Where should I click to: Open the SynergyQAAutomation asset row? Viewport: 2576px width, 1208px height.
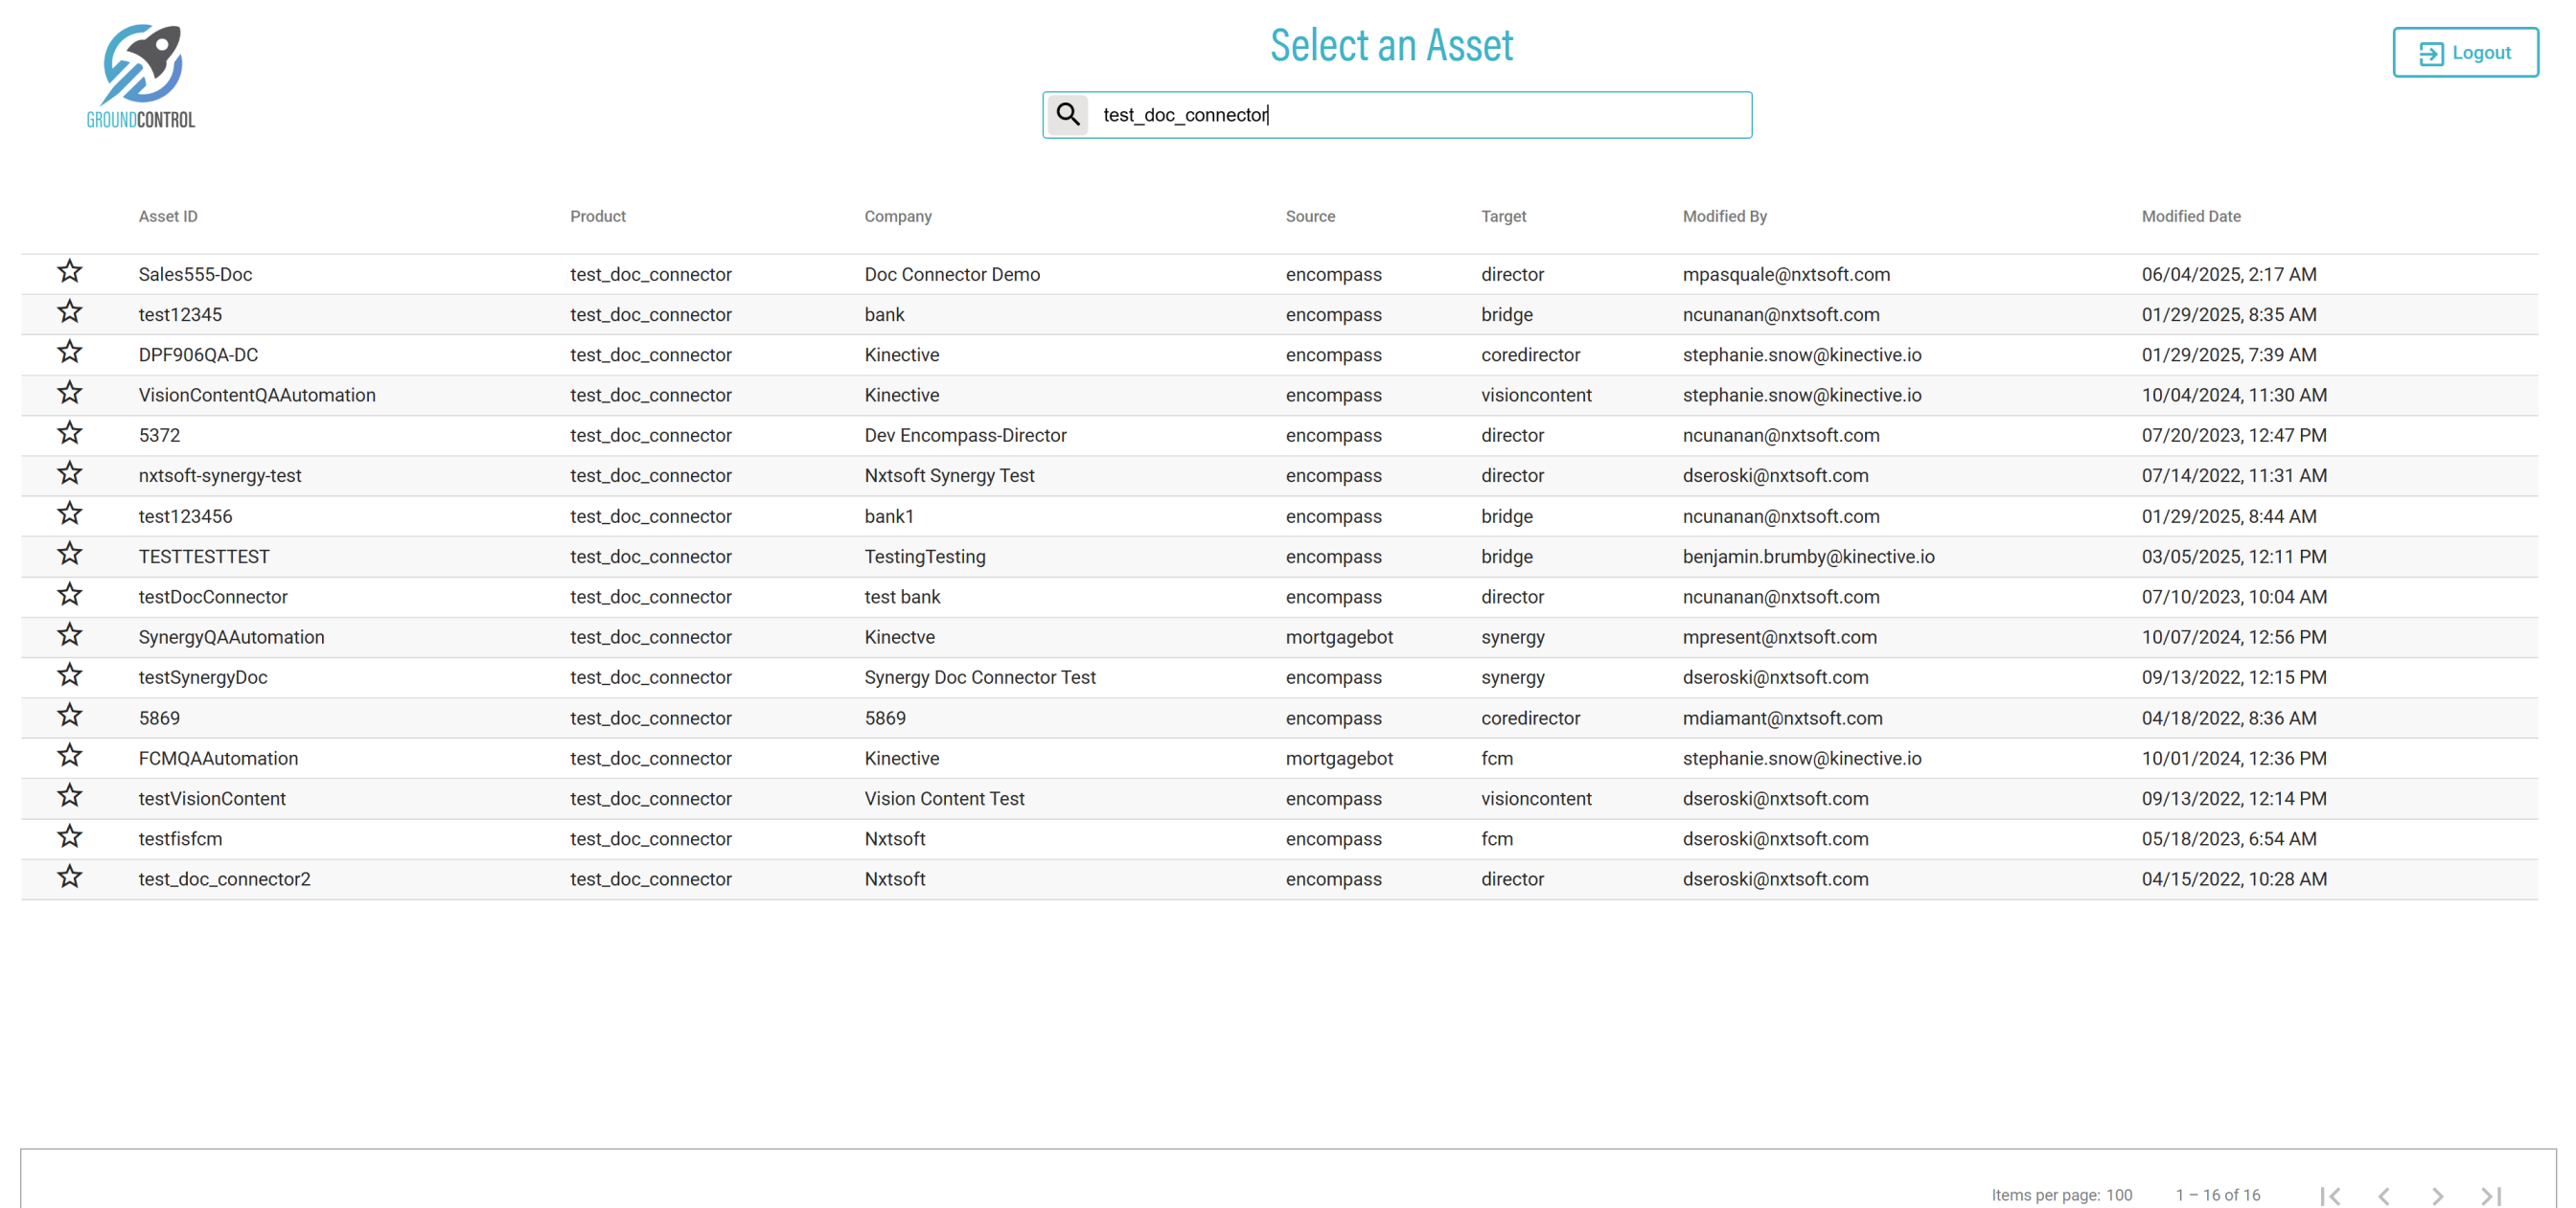coord(231,637)
